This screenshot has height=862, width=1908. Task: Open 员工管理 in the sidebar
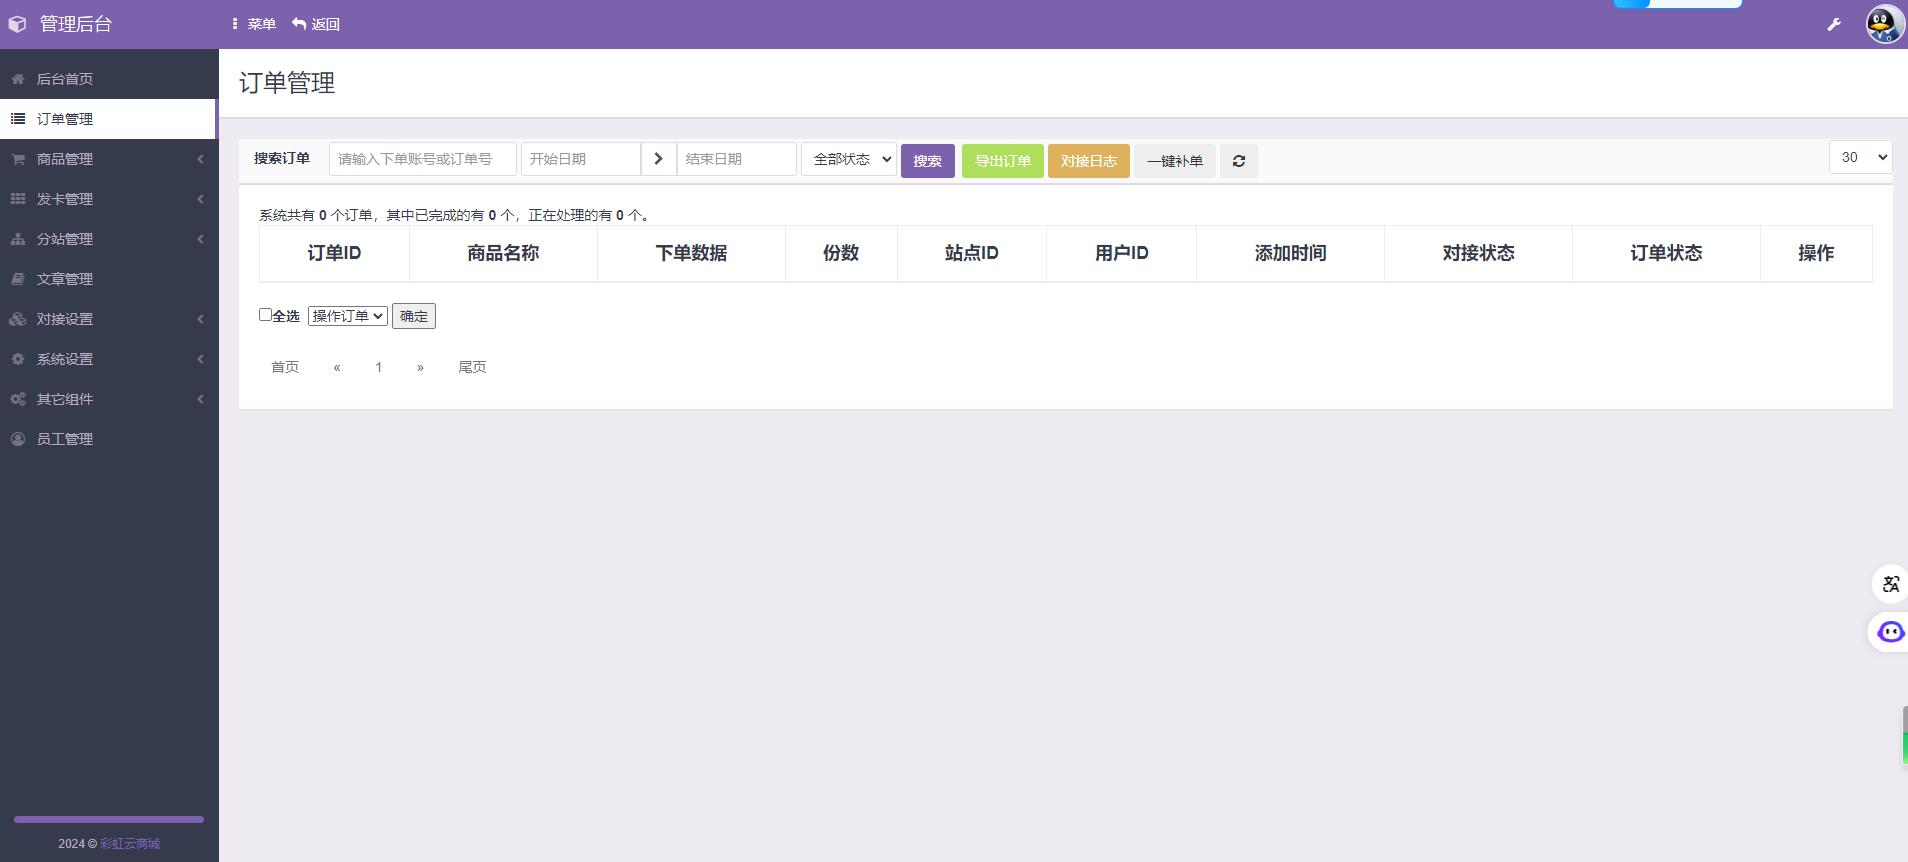pos(65,439)
